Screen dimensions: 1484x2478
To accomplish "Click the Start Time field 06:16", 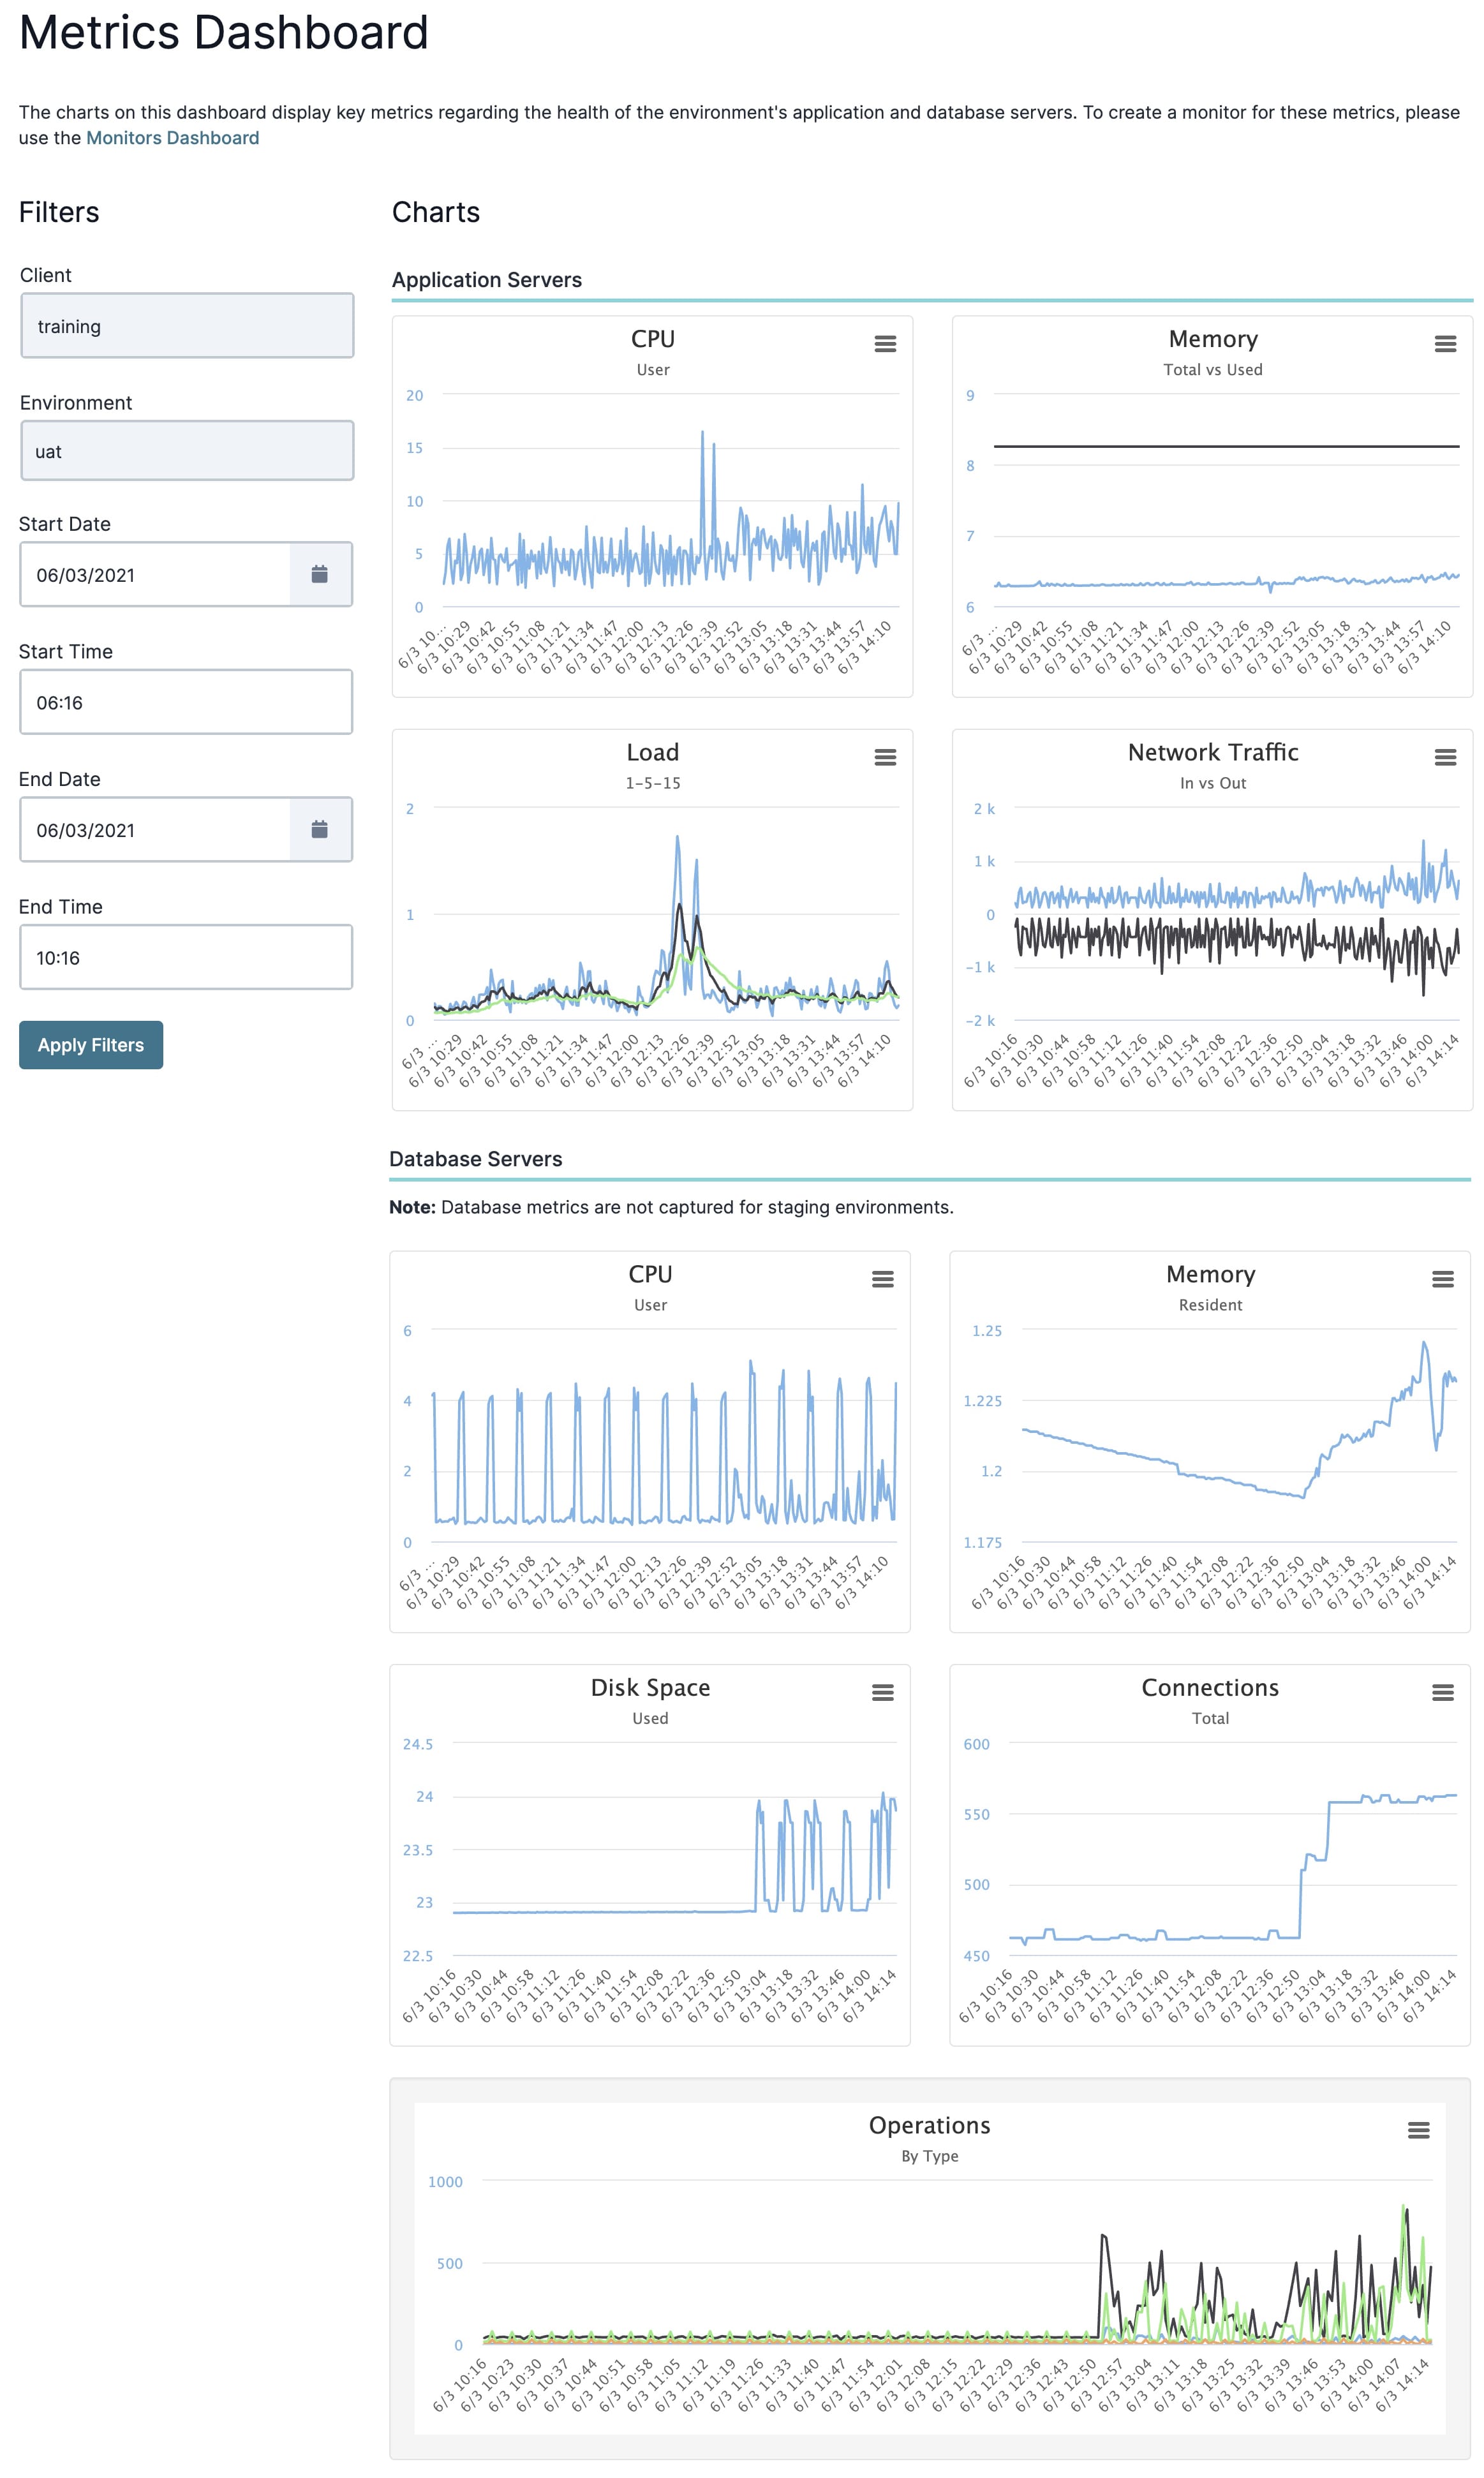I will click(186, 702).
